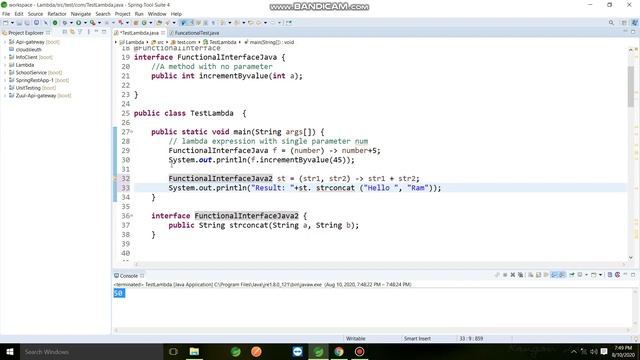Open the File menu
The image size is (640, 360).
(x=6, y=14)
